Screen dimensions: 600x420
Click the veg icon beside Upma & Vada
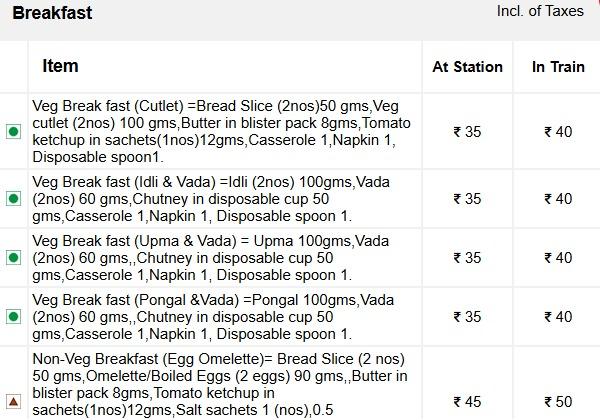(x=13, y=258)
